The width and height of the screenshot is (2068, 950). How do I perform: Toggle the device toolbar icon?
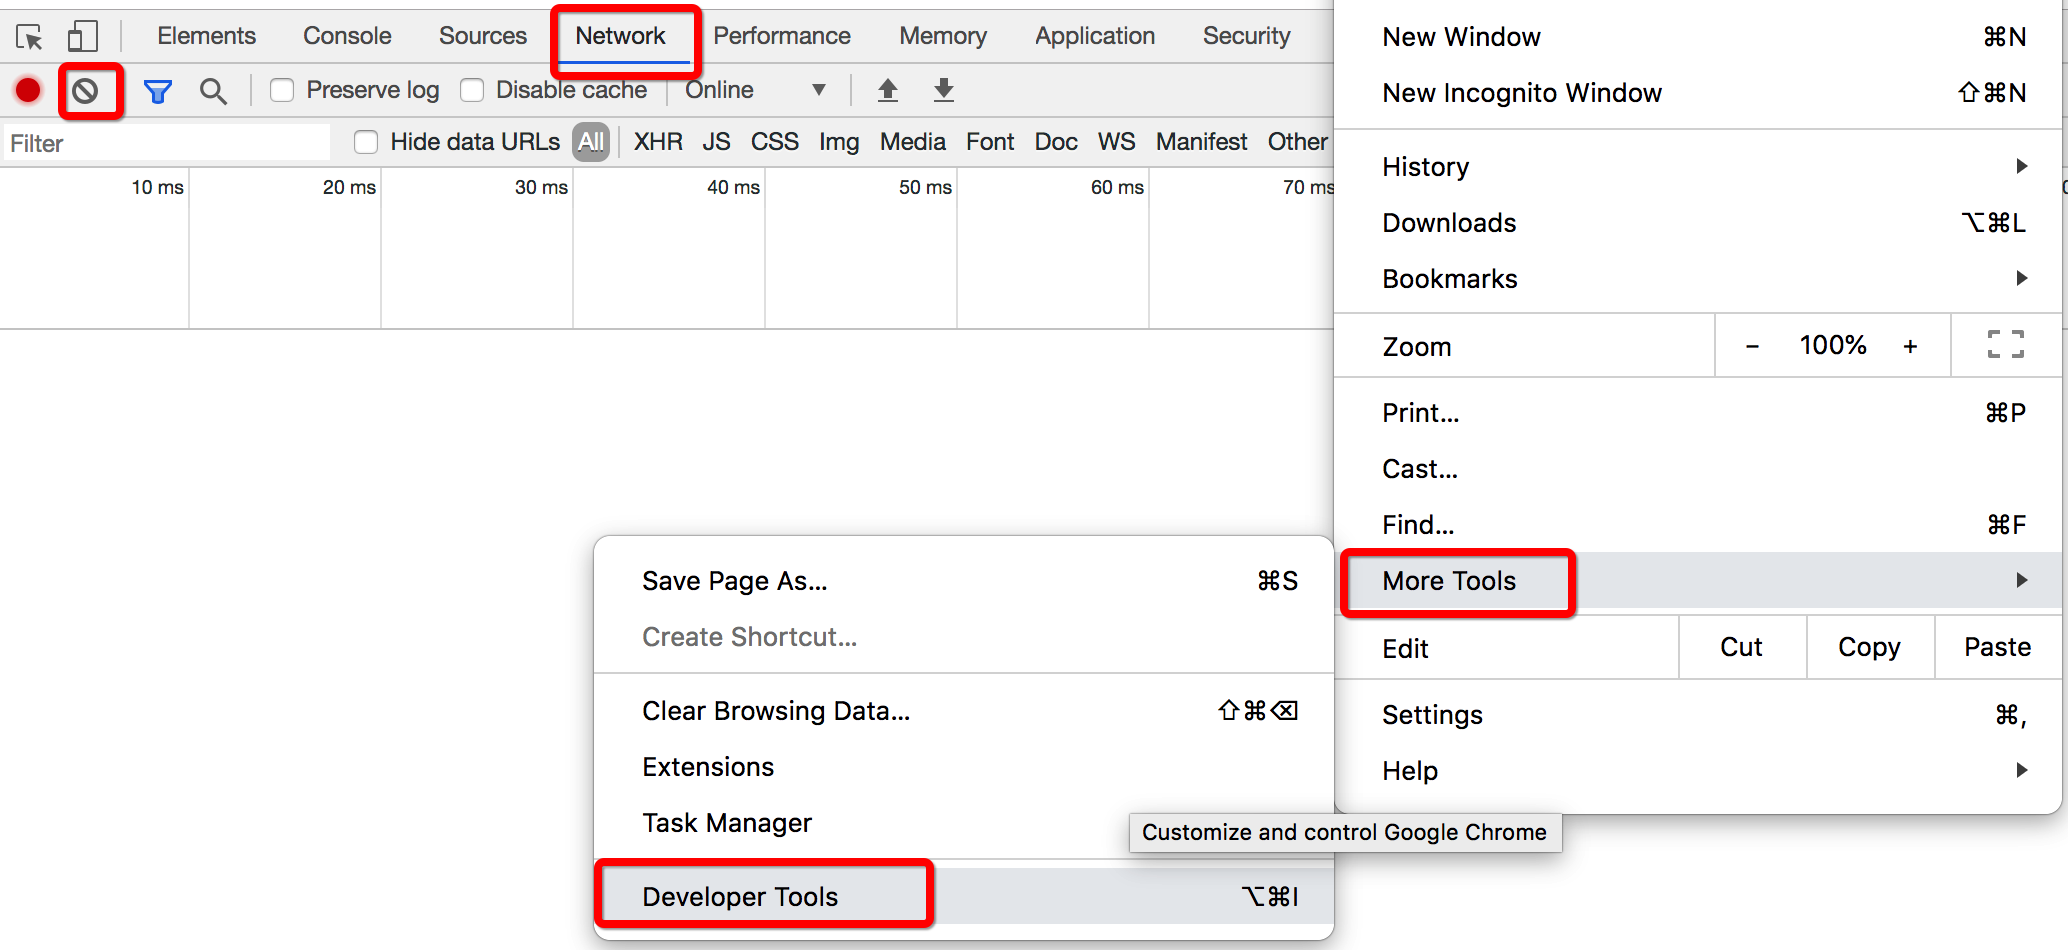[x=83, y=37]
